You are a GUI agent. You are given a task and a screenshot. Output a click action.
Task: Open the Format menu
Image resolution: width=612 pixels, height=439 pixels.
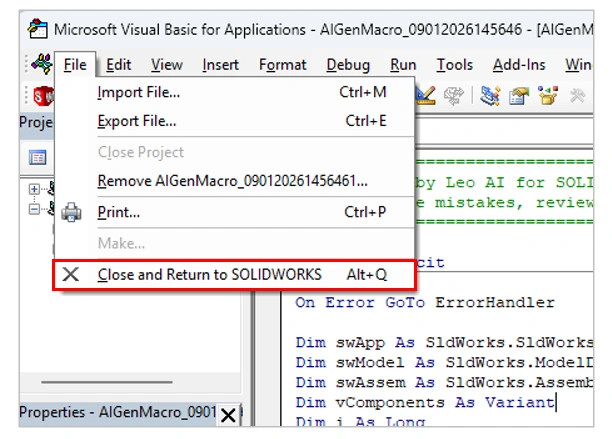283,64
